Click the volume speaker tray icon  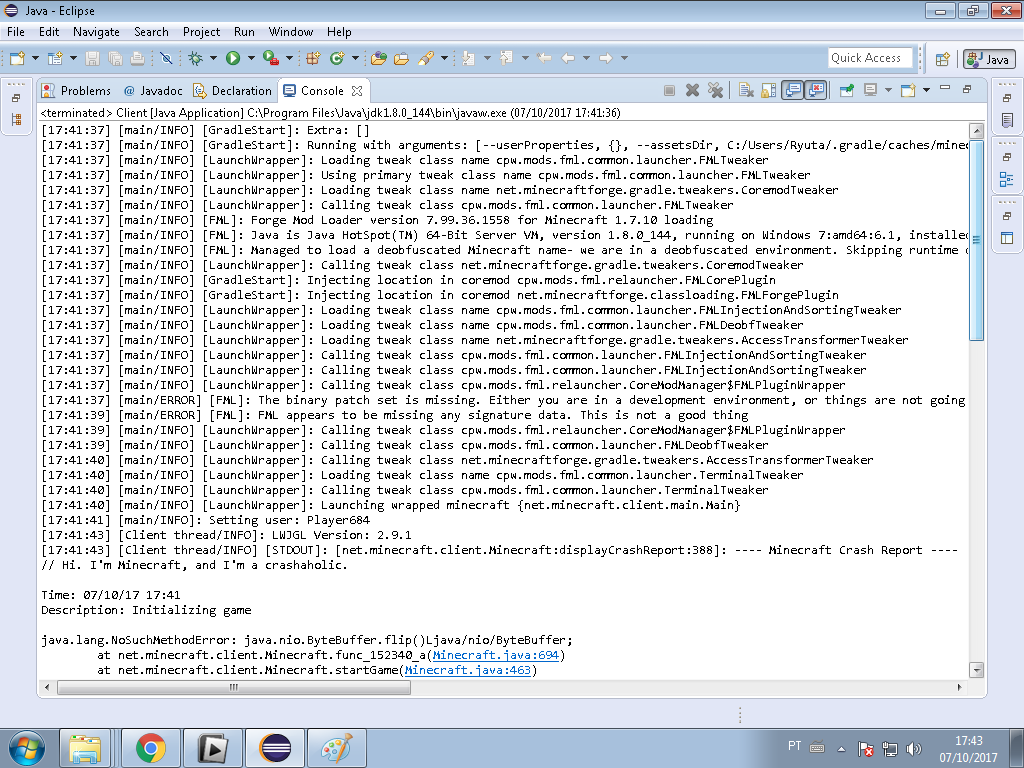point(914,748)
